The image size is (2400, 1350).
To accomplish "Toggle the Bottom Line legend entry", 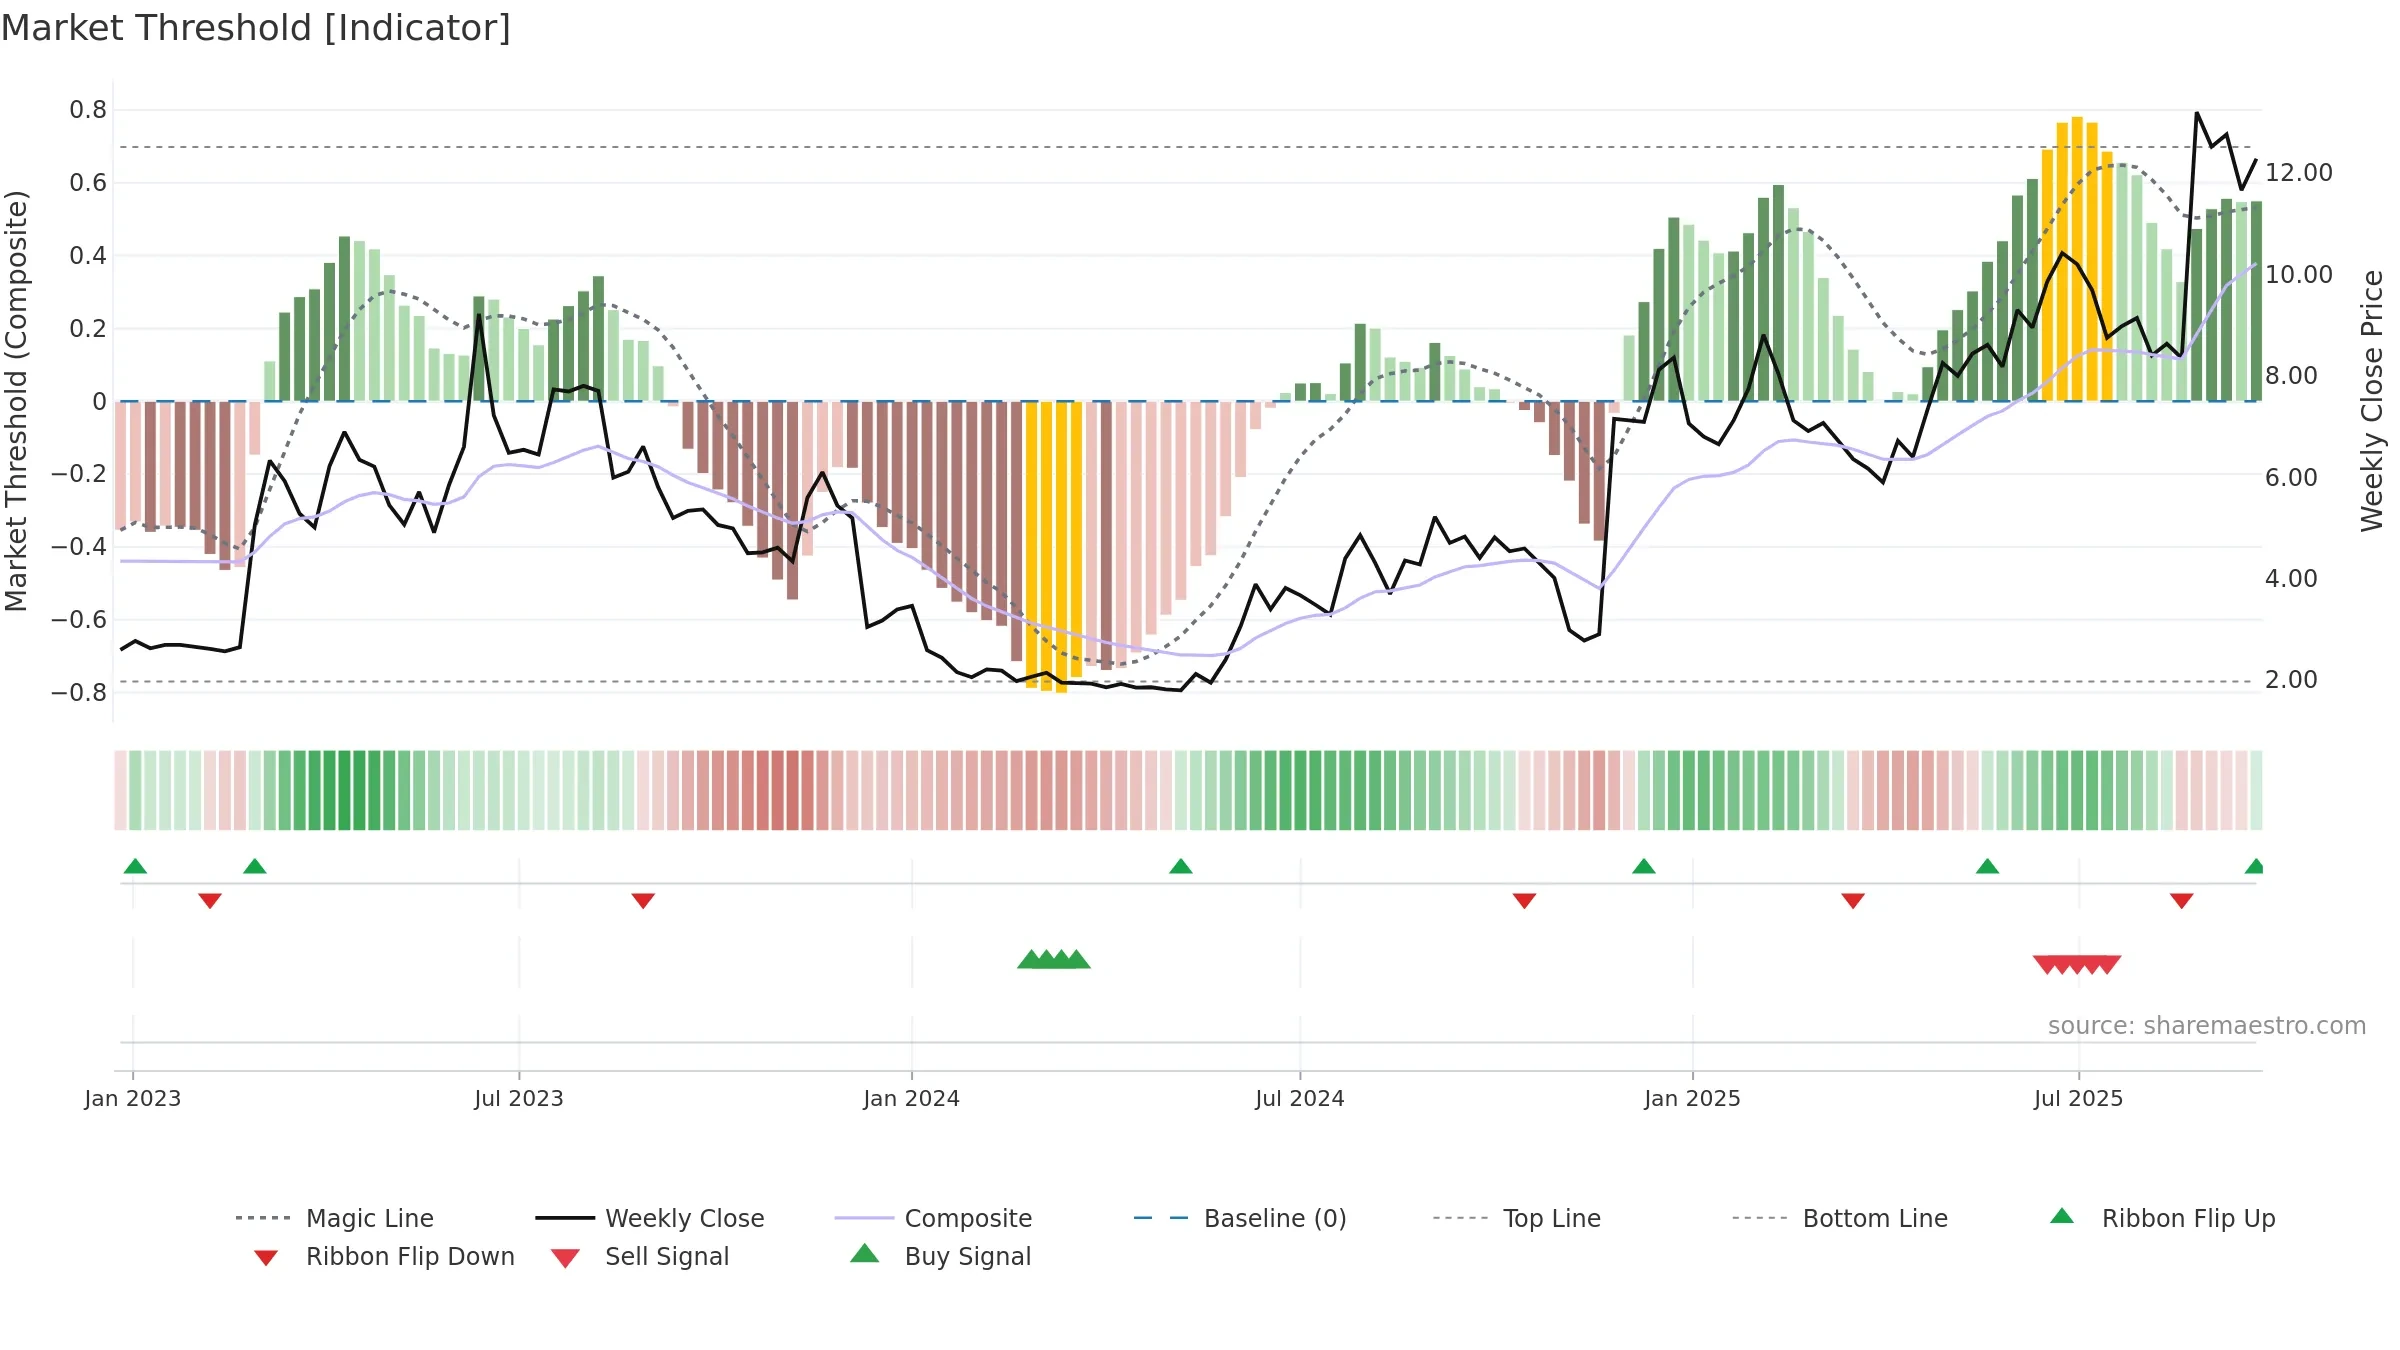I will point(1840,1218).
